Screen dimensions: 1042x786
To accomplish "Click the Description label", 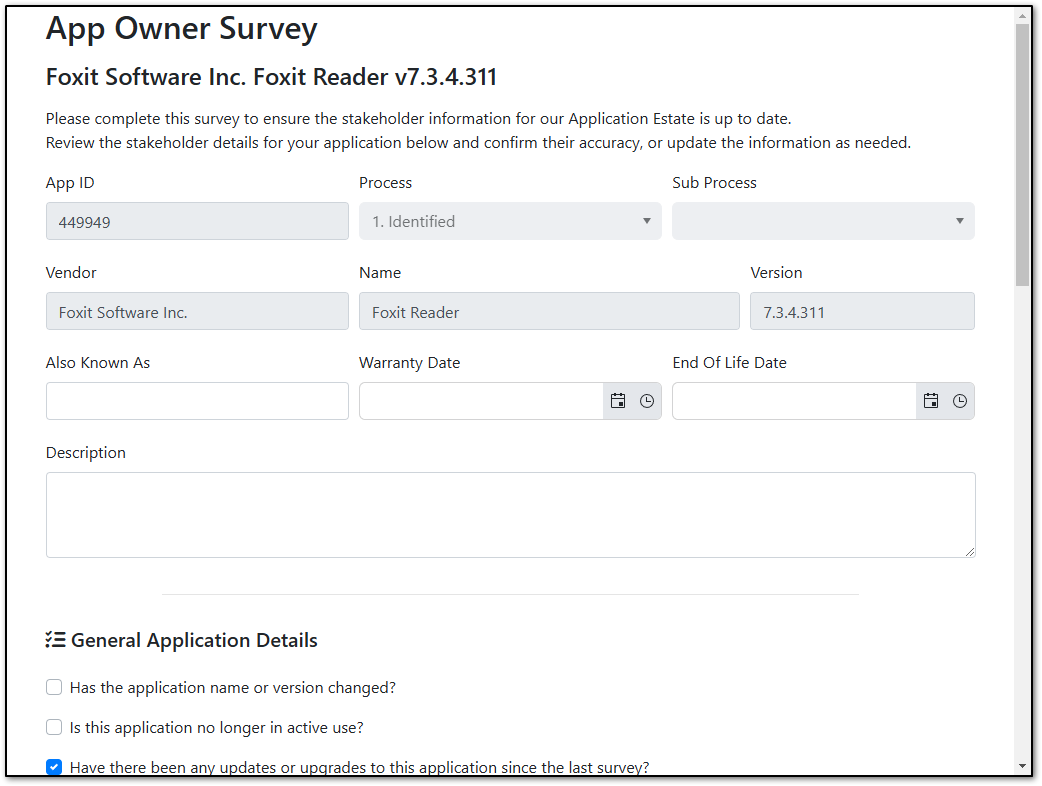I will (86, 452).
